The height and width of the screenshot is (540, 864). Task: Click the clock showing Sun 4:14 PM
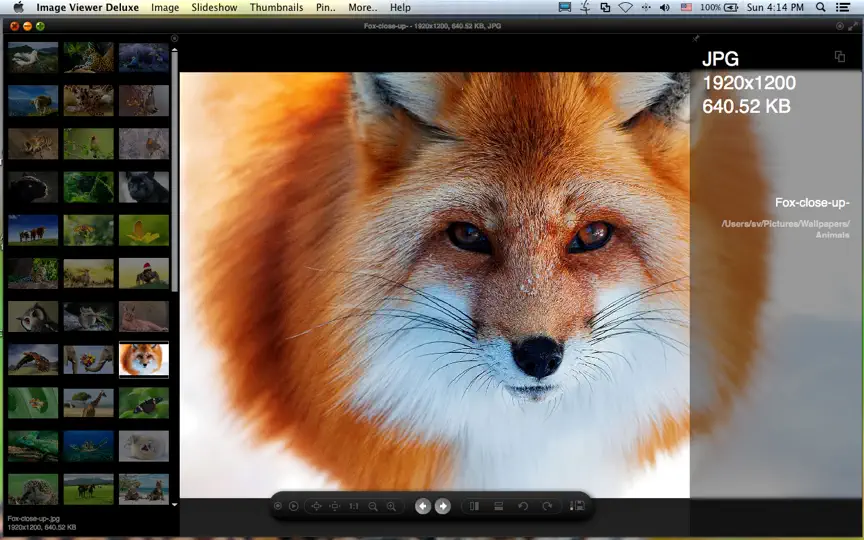tap(775, 7)
